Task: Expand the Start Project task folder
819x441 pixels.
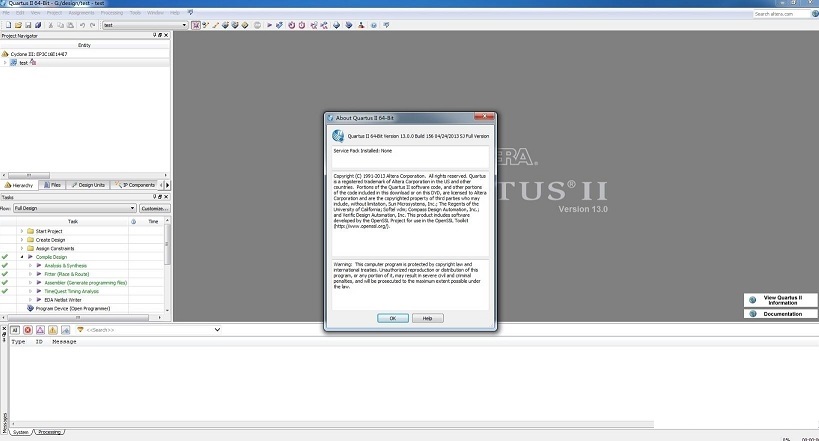Action: pos(22,231)
